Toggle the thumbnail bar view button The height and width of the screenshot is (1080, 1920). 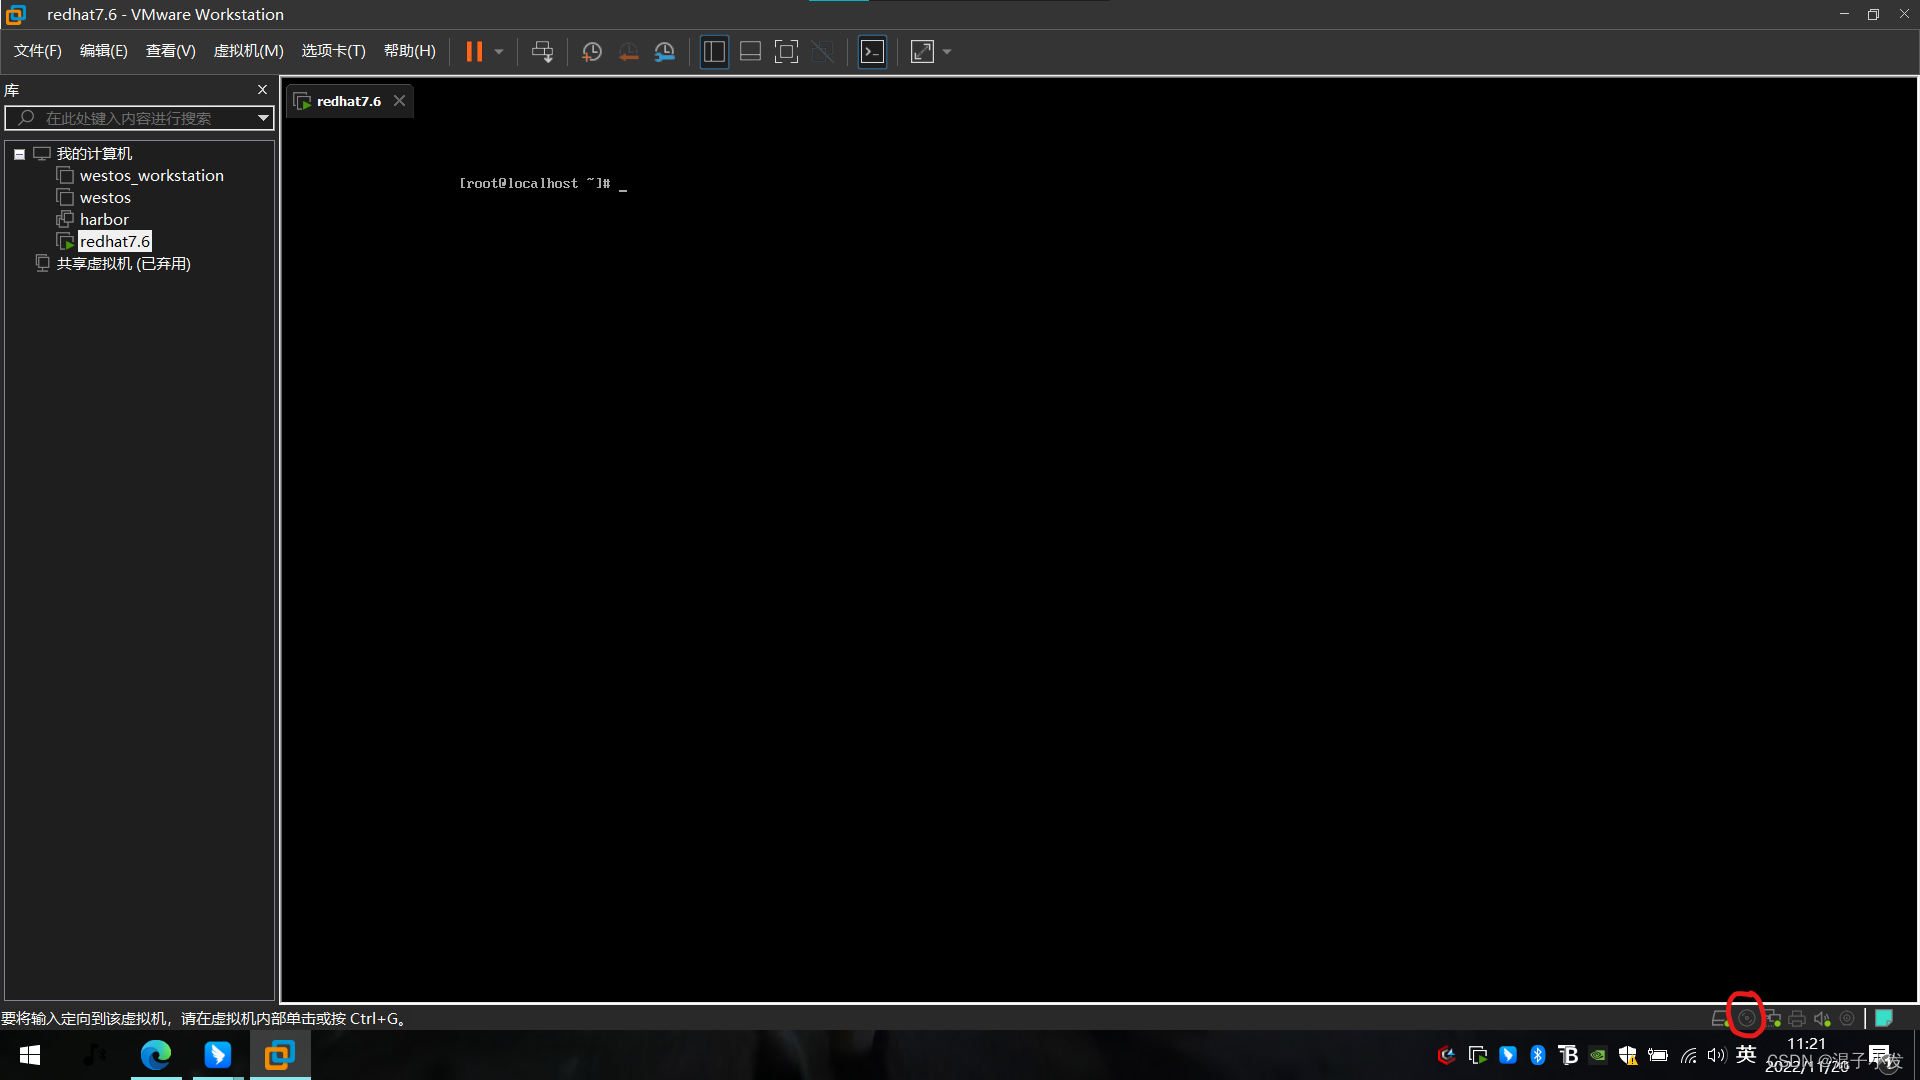750,52
